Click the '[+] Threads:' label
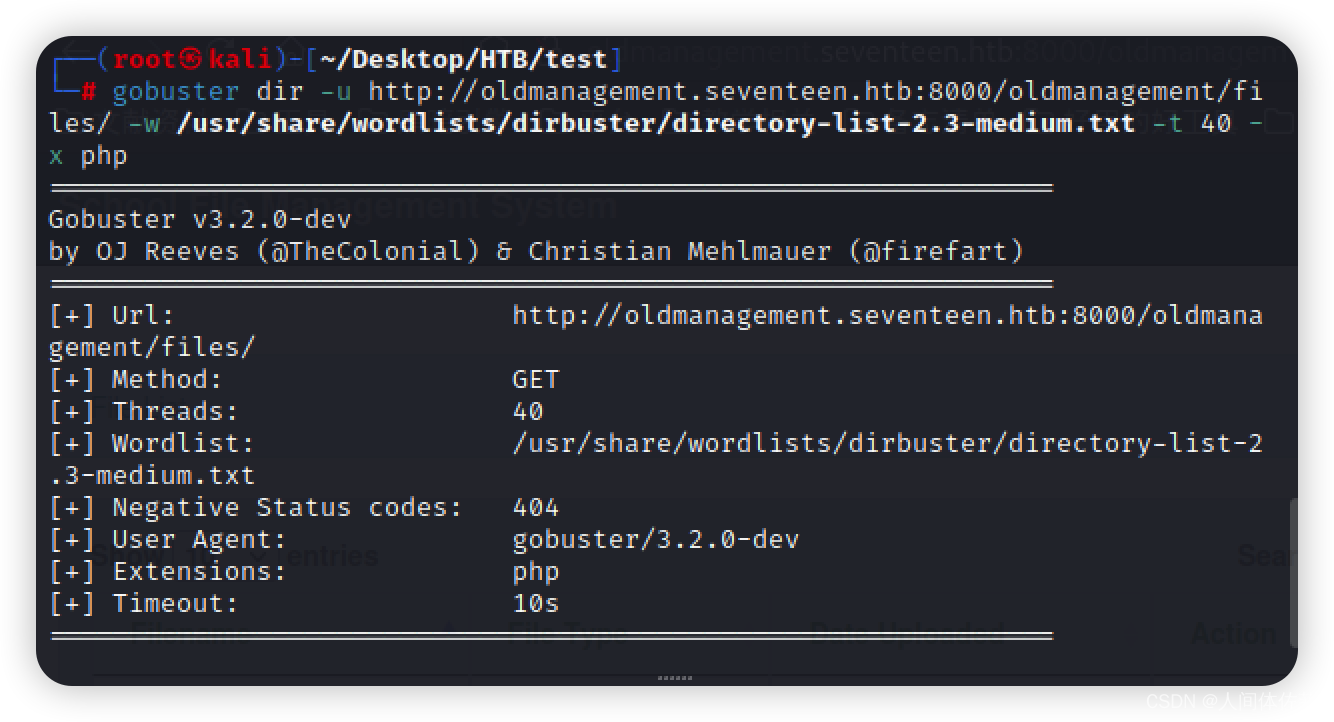Image resolution: width=1334 pixels, height=722 pixels. 144,411
